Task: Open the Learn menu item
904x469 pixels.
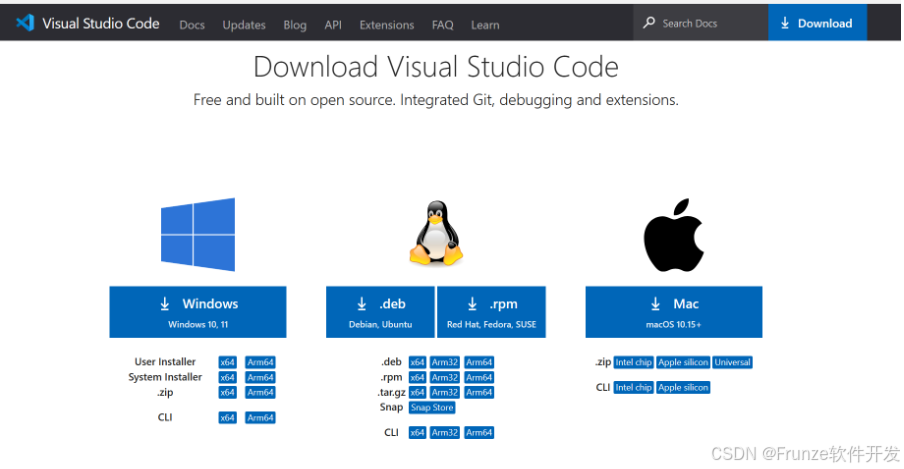Action: 485,25
